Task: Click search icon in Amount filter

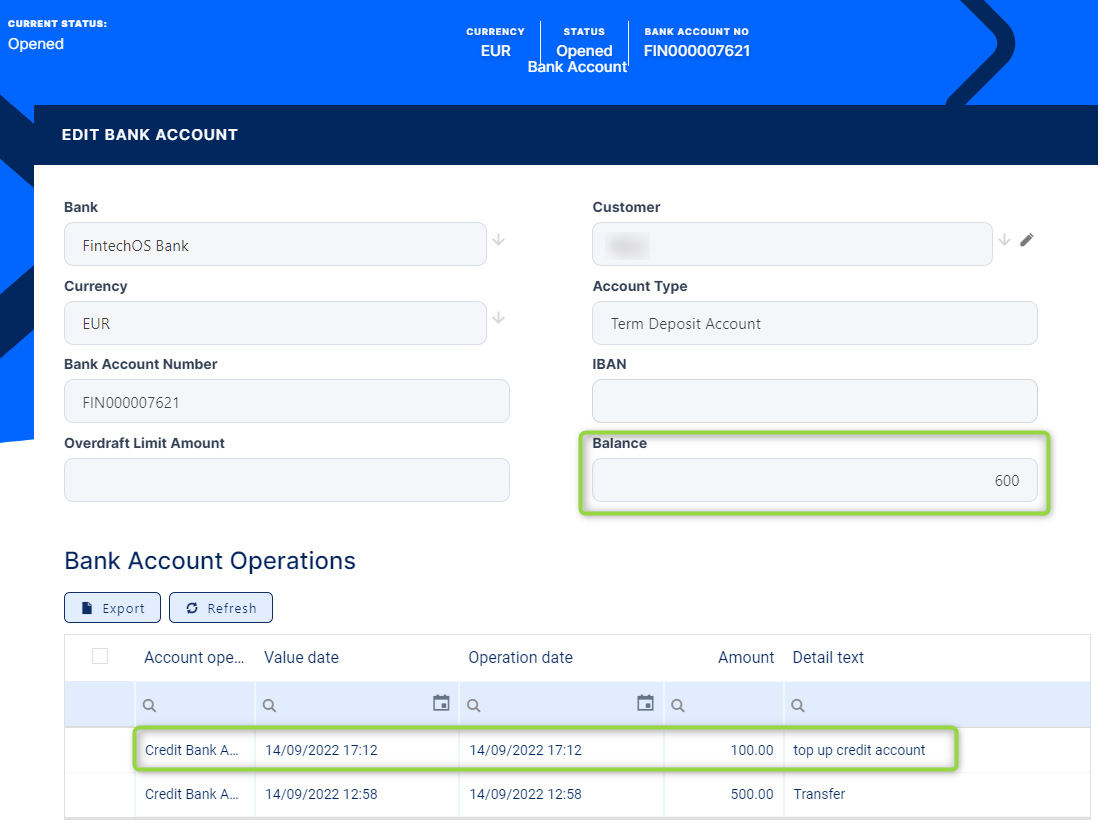Action: click(x=677, y=705)
